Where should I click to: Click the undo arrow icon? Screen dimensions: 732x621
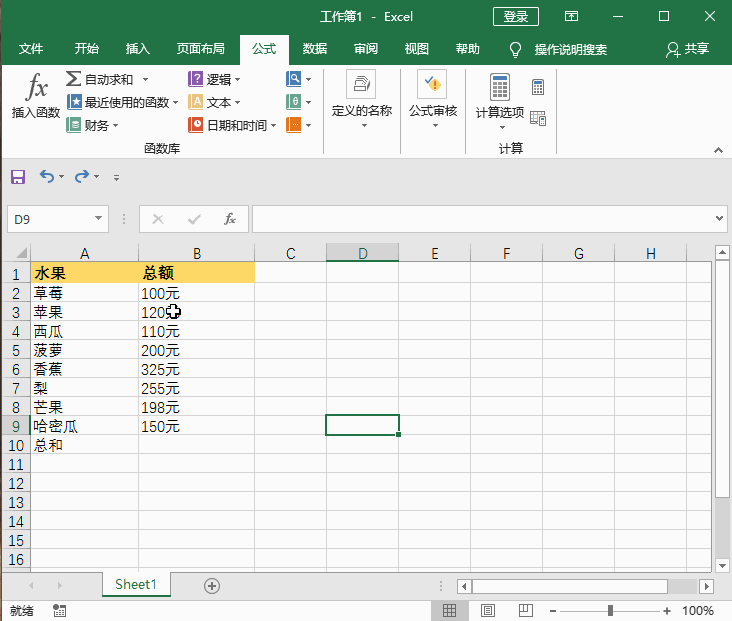click(x=46, y=176)
